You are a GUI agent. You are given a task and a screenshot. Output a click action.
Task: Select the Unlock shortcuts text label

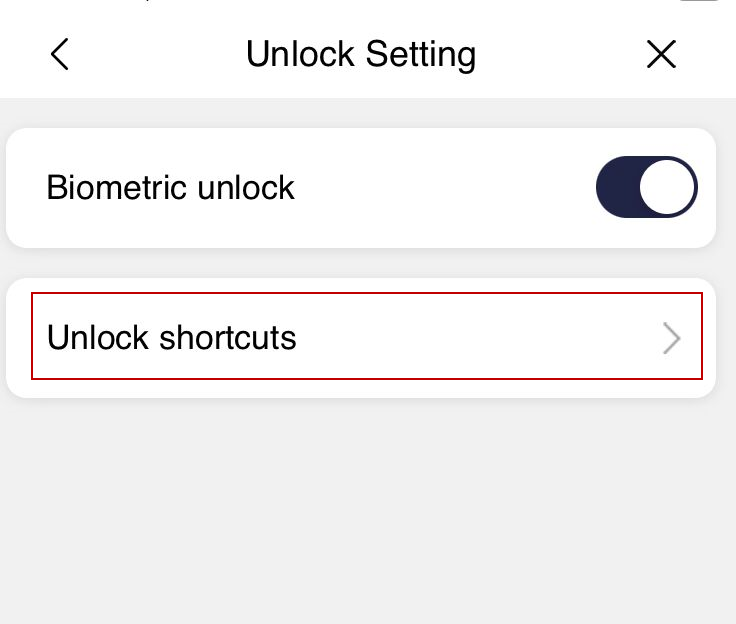(171, 338)
